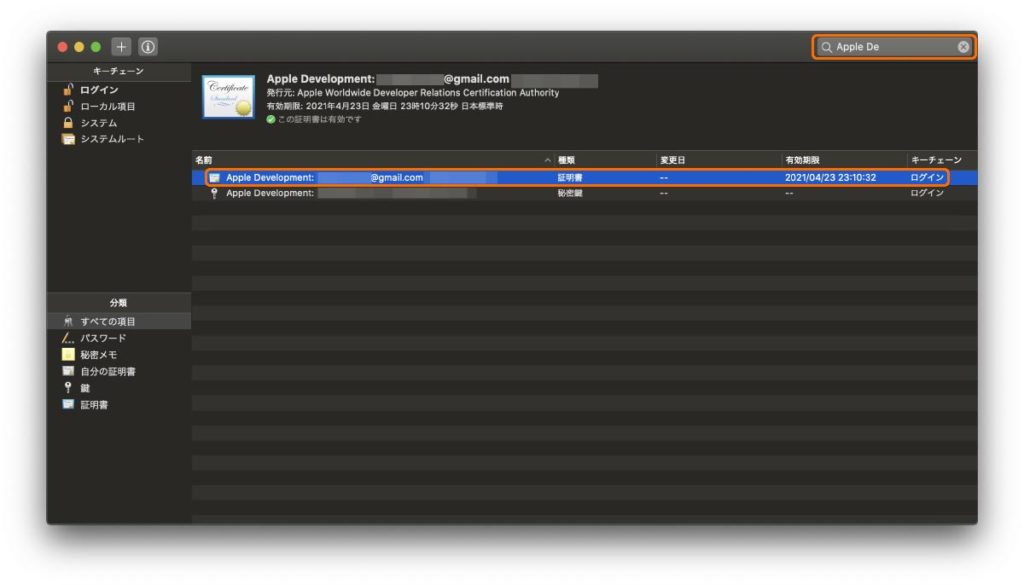Sort by 変更日 column header
Viewport: 1024px width, 585px height.
673,160
